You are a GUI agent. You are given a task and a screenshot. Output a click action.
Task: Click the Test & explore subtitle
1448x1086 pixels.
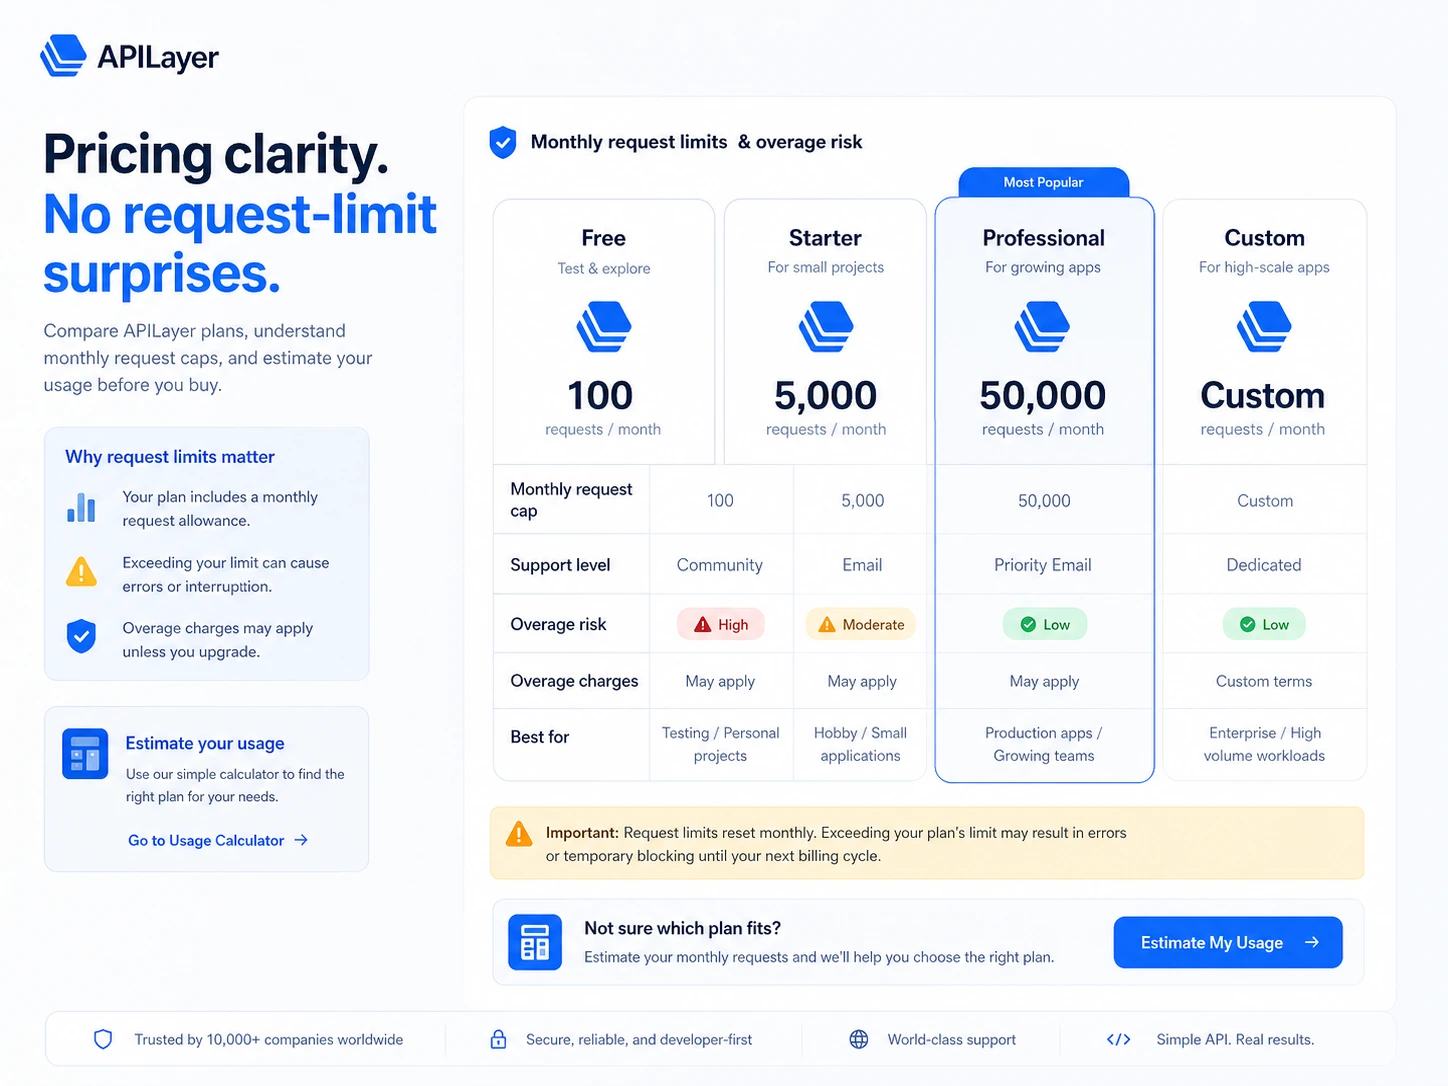coord(604,268)
